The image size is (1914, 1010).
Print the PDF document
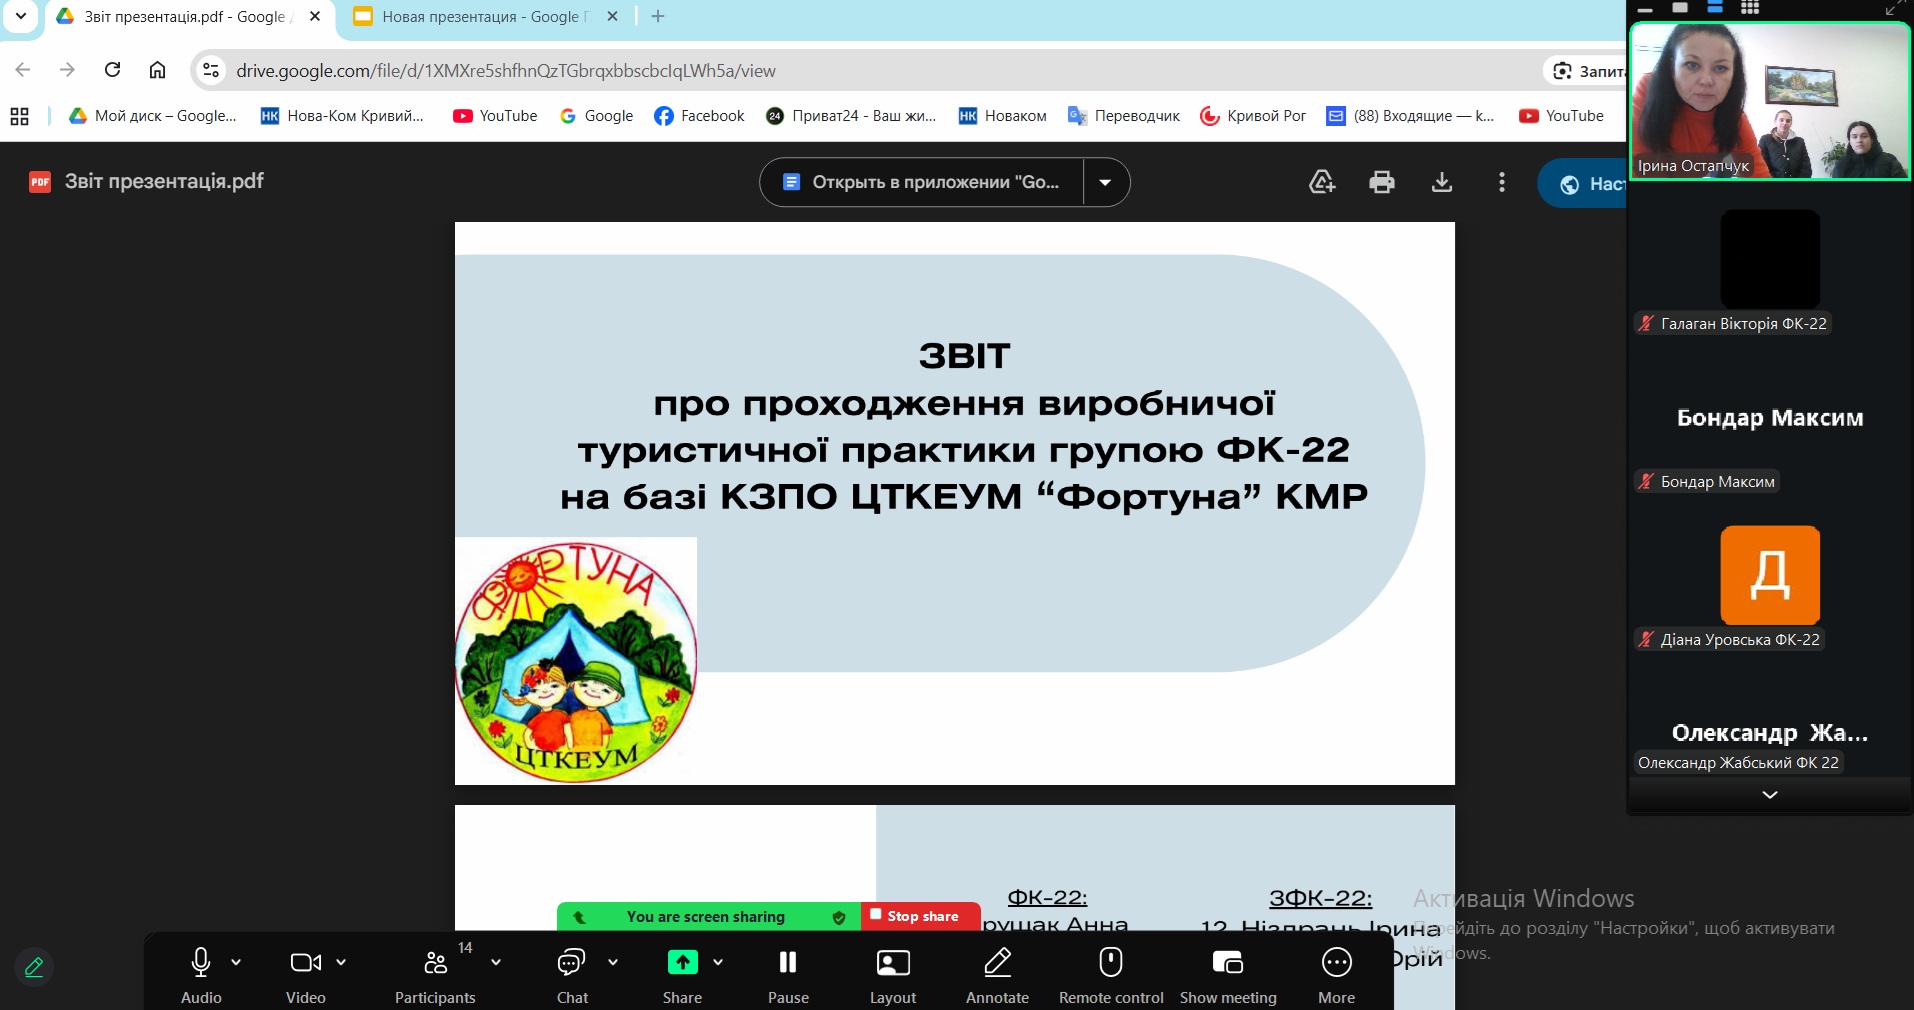(1381, 182)
